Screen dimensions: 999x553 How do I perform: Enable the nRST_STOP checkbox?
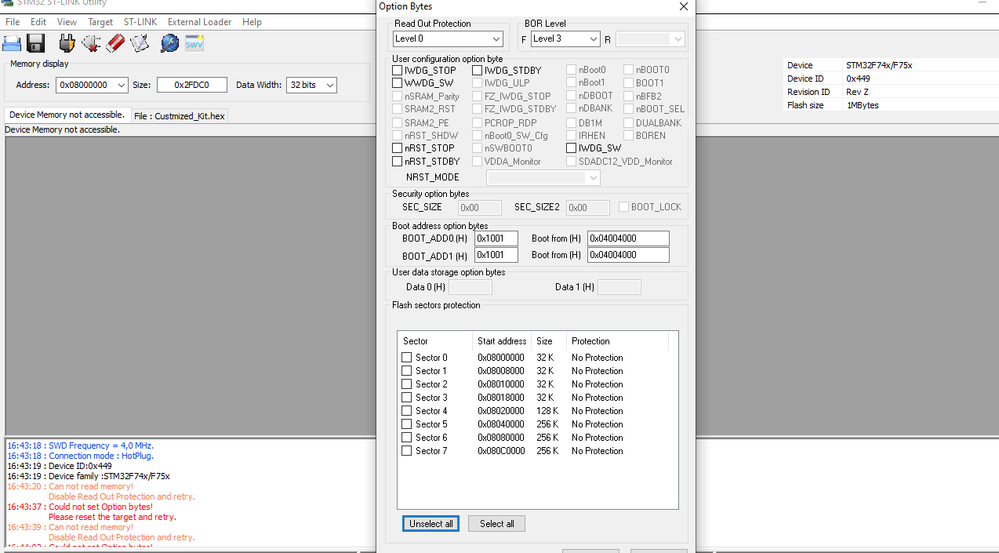pyautogui.click(x=397, y=148)
